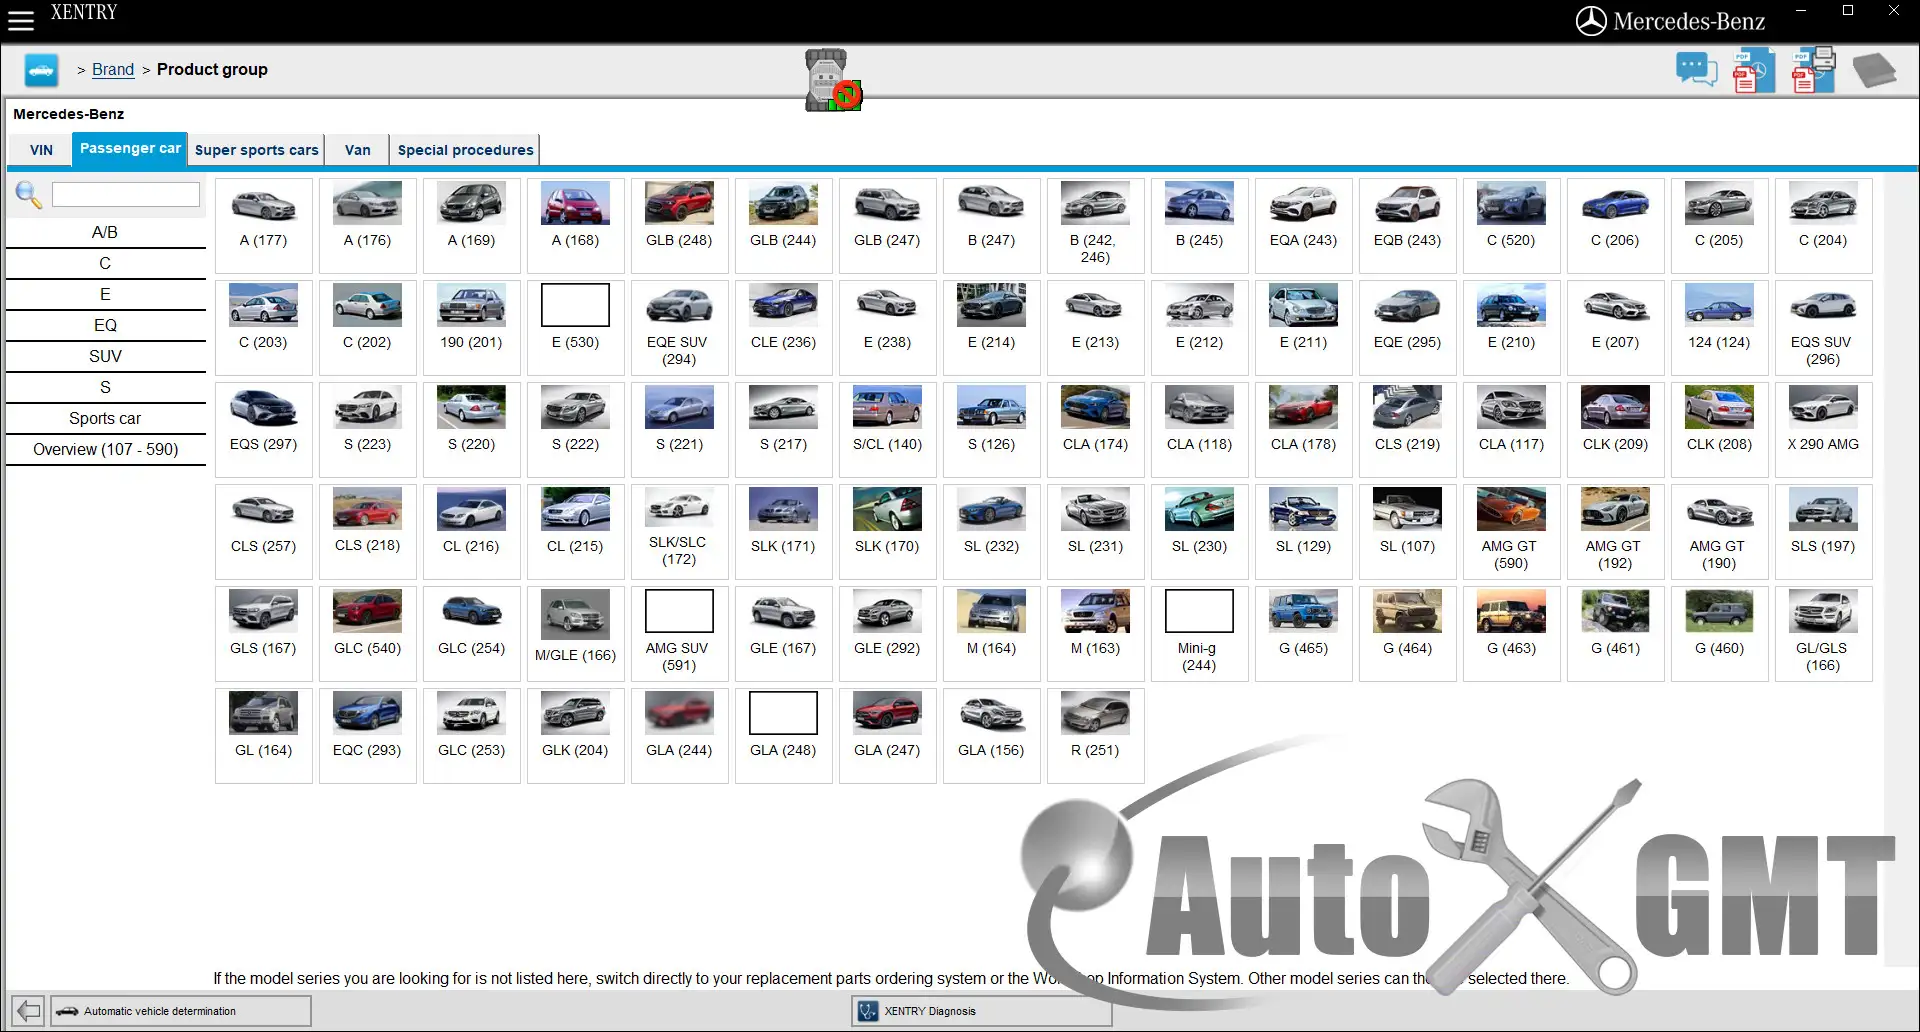Select the CLA (118) vehicle
The height and width of the screenshot is (1032, 1920).
[1200, 430]
